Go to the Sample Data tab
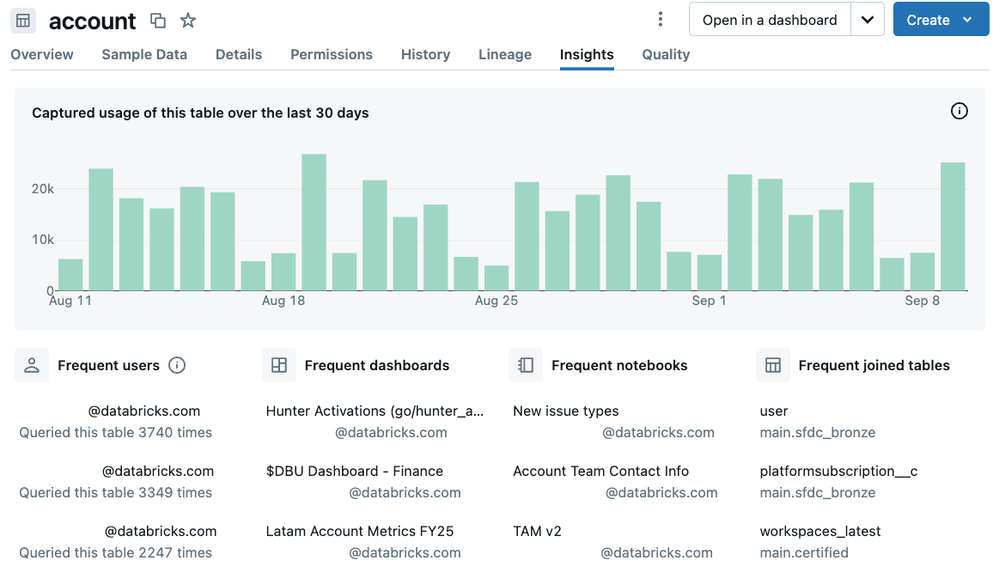This screenshot has height=573, width=999. coord(144,55)
